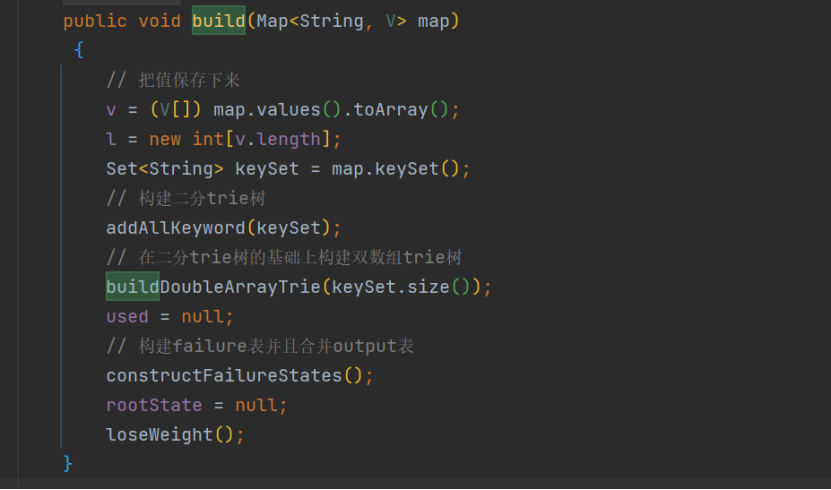This screenshot has height=490, width=831.
Task: Click the comment about failure表 and output表
Action: pos(260,346)
